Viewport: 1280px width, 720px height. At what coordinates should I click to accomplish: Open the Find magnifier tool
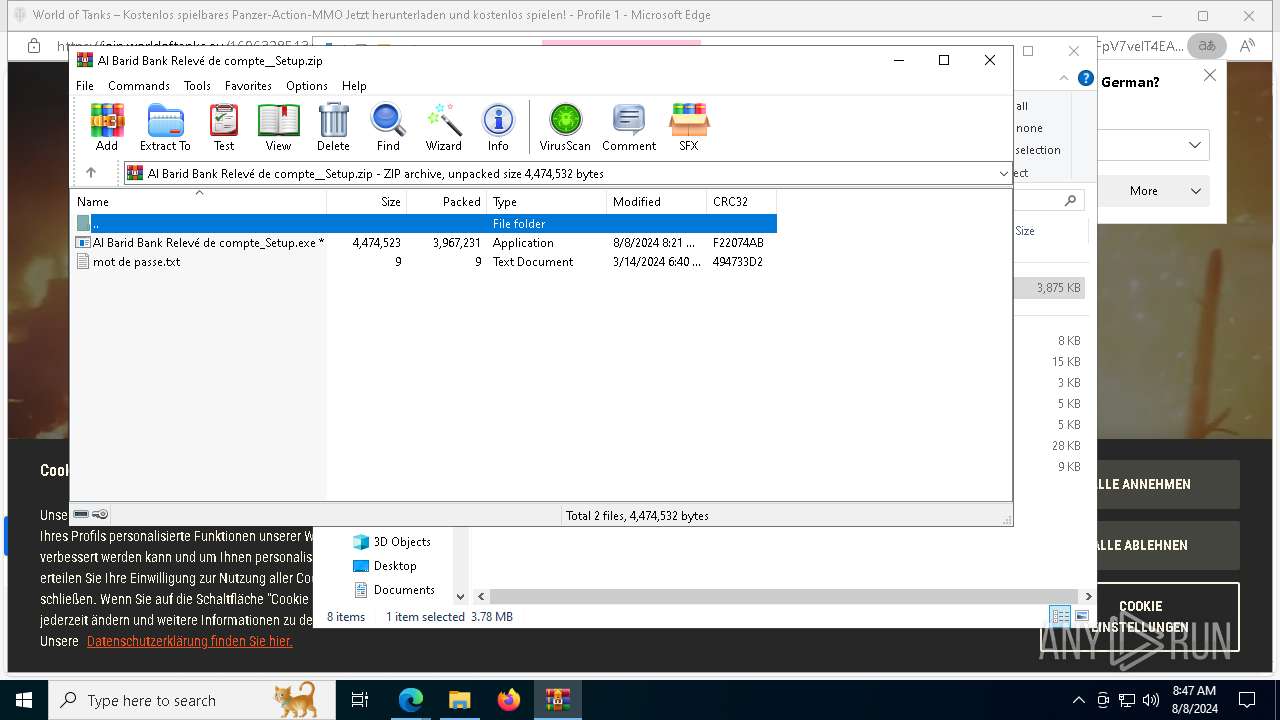pos(388,127)
